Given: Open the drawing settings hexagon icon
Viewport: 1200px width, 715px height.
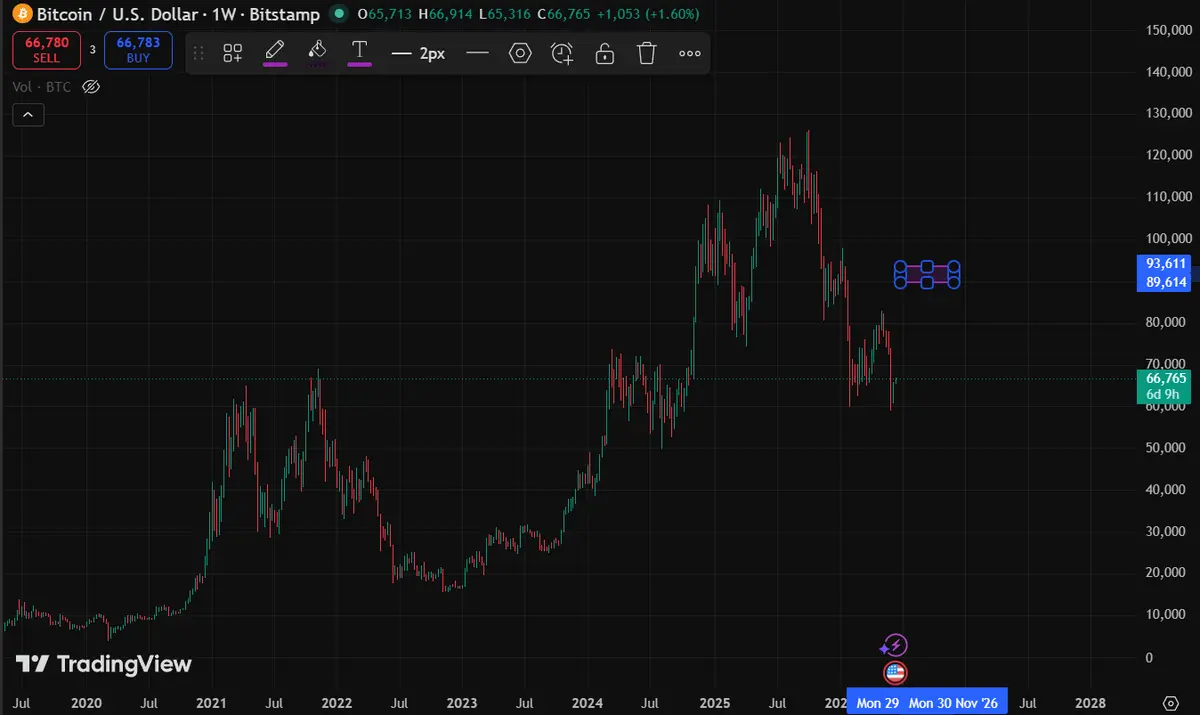Looking at the screenshot, I should coord(520,53).
